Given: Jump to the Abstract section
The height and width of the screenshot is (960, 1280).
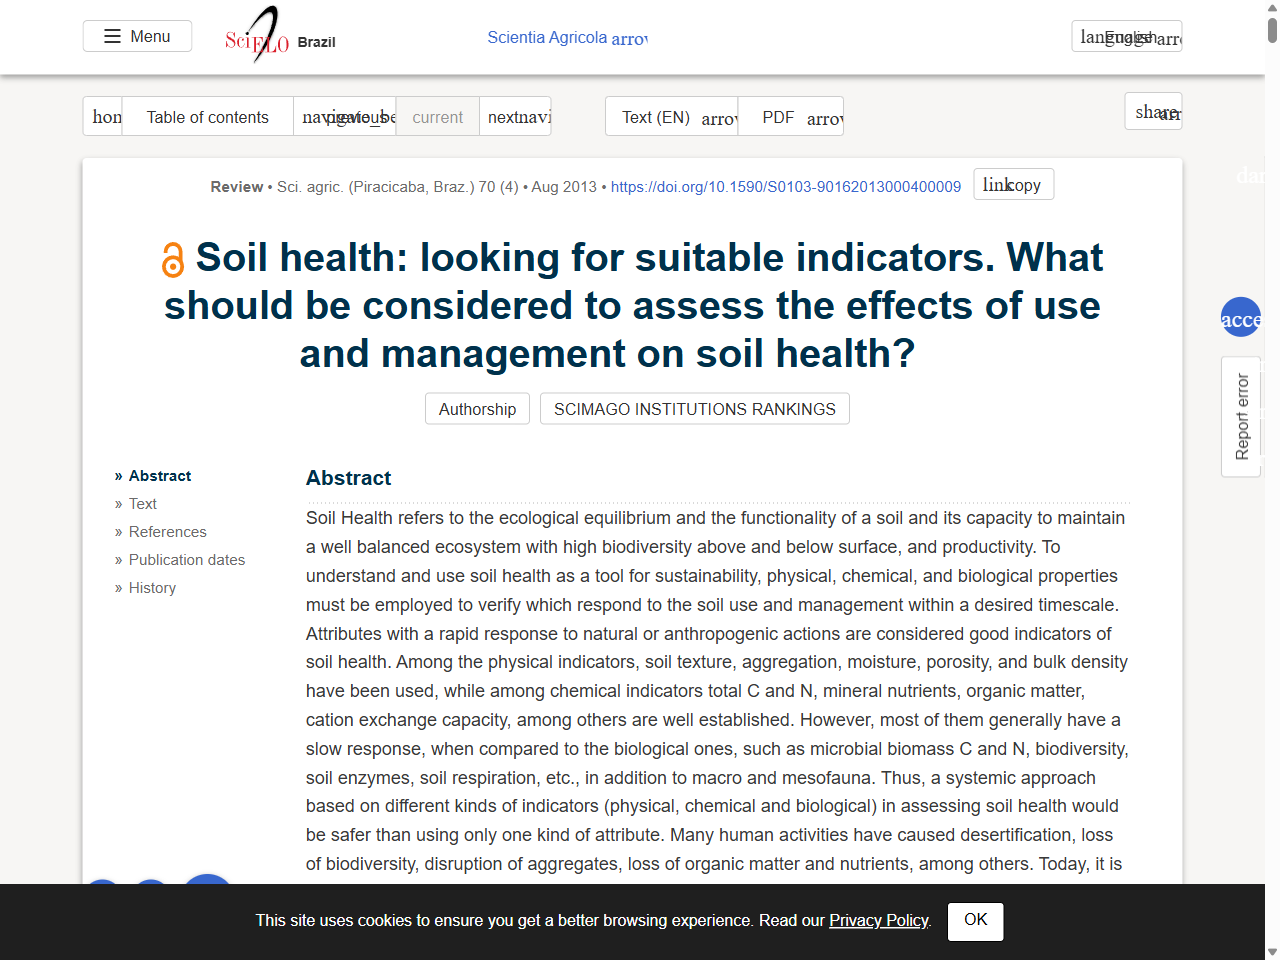Looking at the screenshot, I should [160, 476].
